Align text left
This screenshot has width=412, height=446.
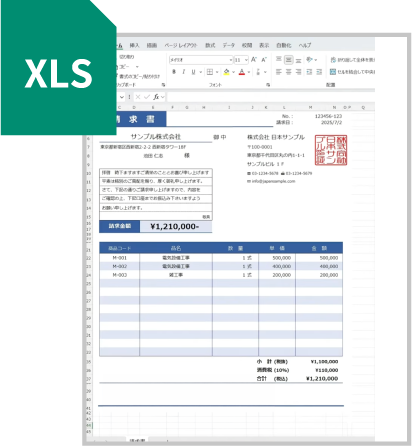click(x=279, y=72)
